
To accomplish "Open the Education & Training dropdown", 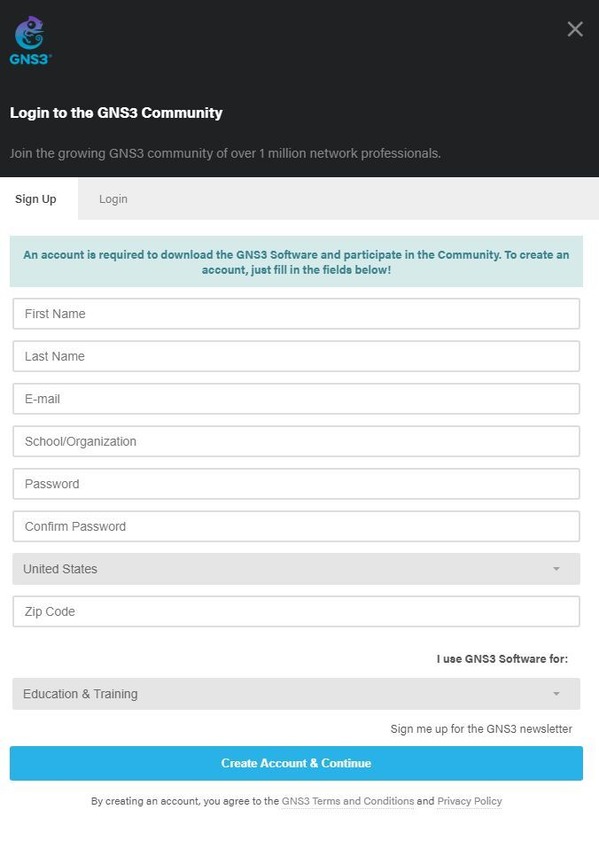I will click(x=296, y=694).
